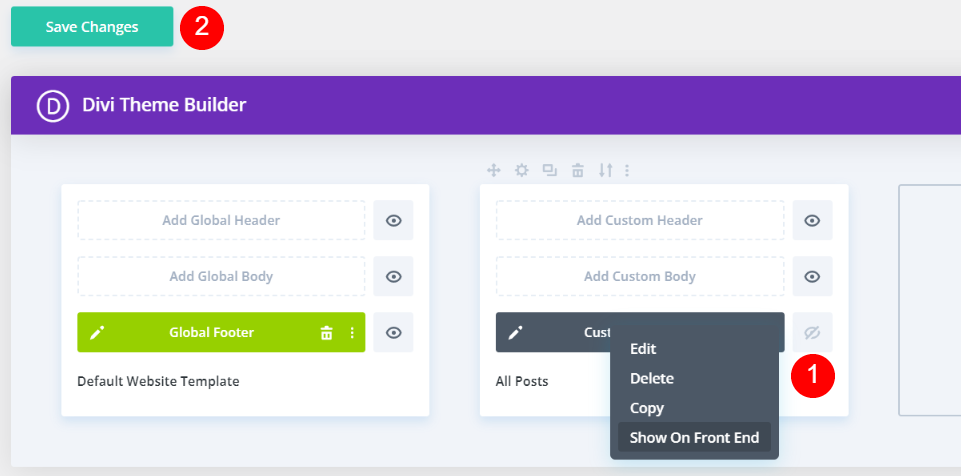Viewport: 961px width, 476px height.
Task: Click the green Global Footer bar
Action: 221,332
